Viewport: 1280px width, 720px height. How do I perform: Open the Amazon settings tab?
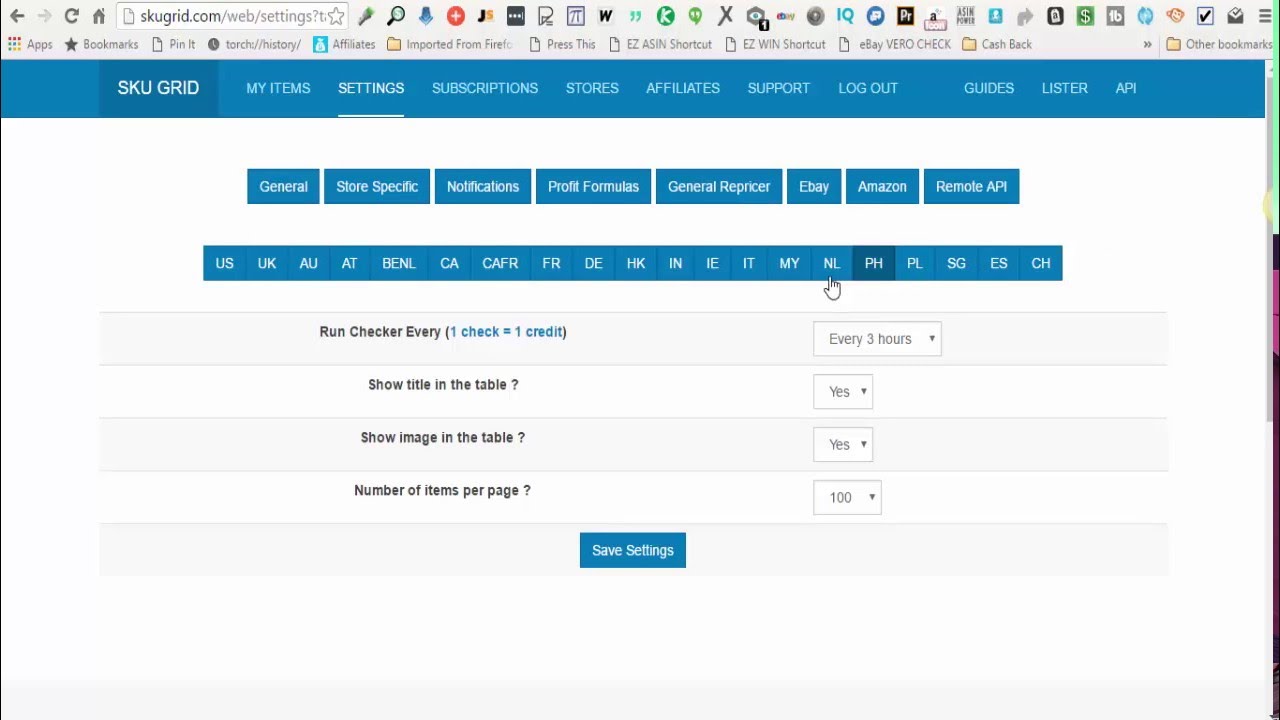[882, 187]
